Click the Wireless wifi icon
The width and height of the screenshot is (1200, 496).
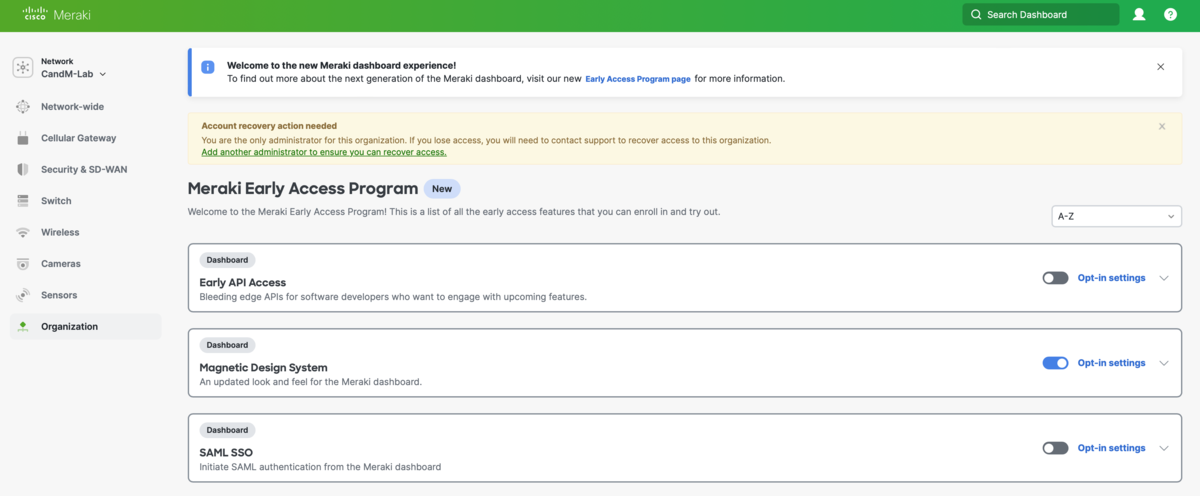[x=23, y=233]
